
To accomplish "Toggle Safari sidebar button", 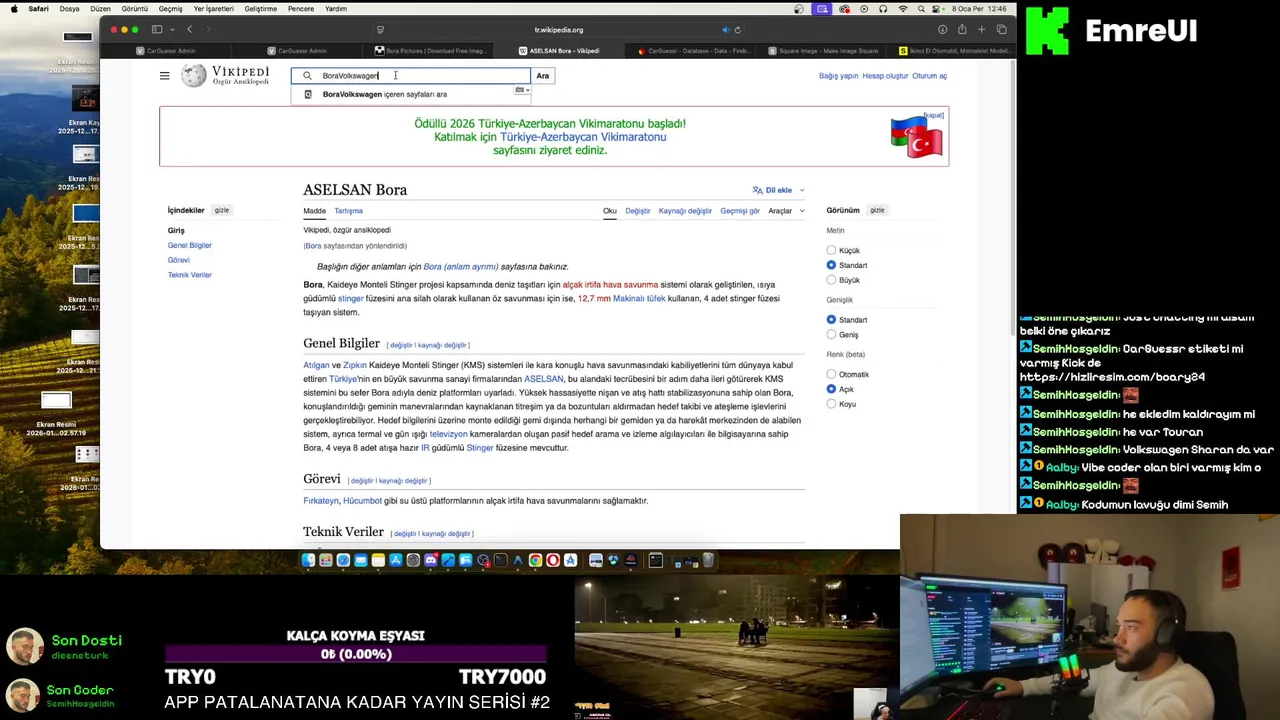I will pyautogui.click(x=157, y=30).
